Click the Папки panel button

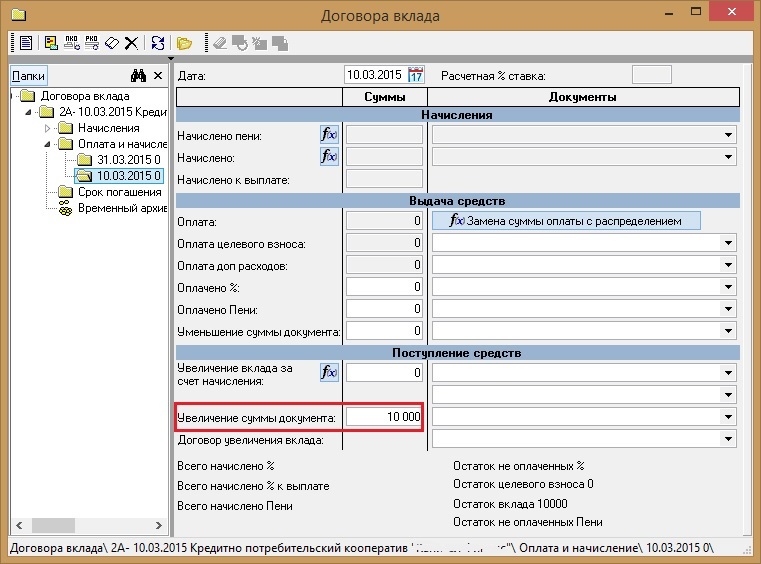(29, 76)
